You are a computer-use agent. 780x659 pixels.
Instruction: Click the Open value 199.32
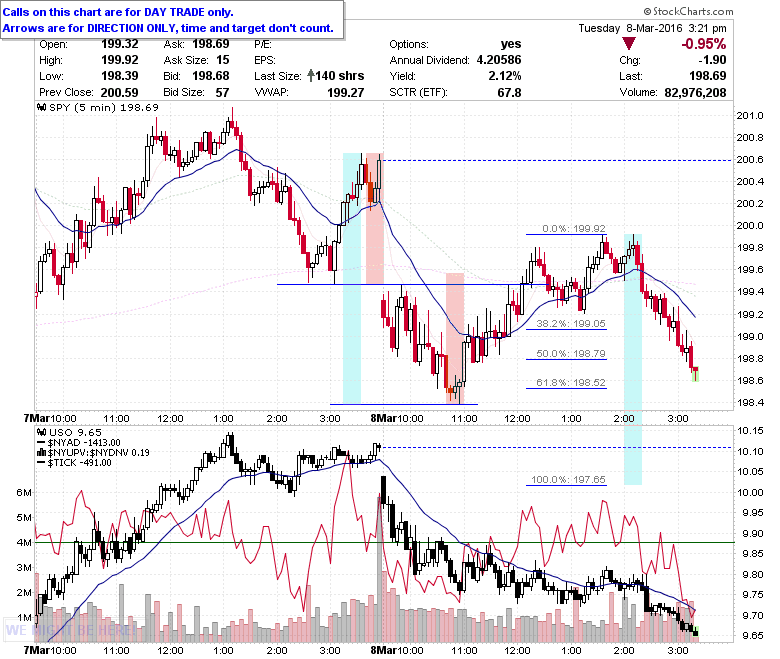coord(119,44)
